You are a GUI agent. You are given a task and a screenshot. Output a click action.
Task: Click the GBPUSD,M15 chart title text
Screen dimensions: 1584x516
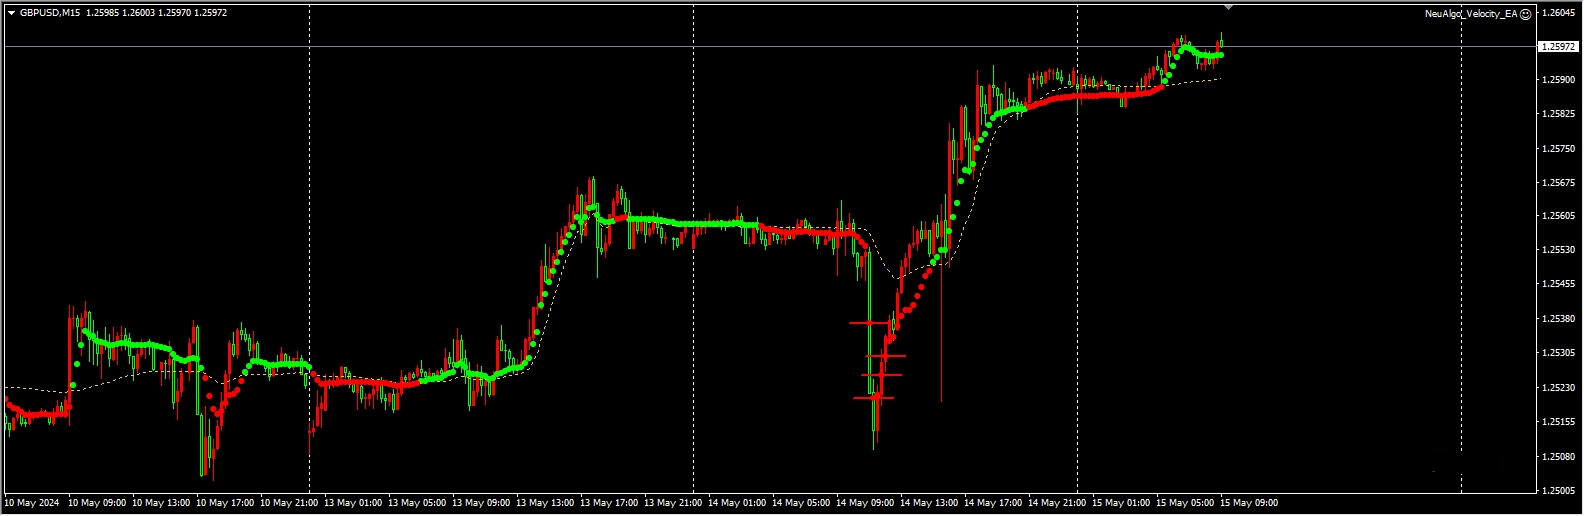click(x=51, y=13)
